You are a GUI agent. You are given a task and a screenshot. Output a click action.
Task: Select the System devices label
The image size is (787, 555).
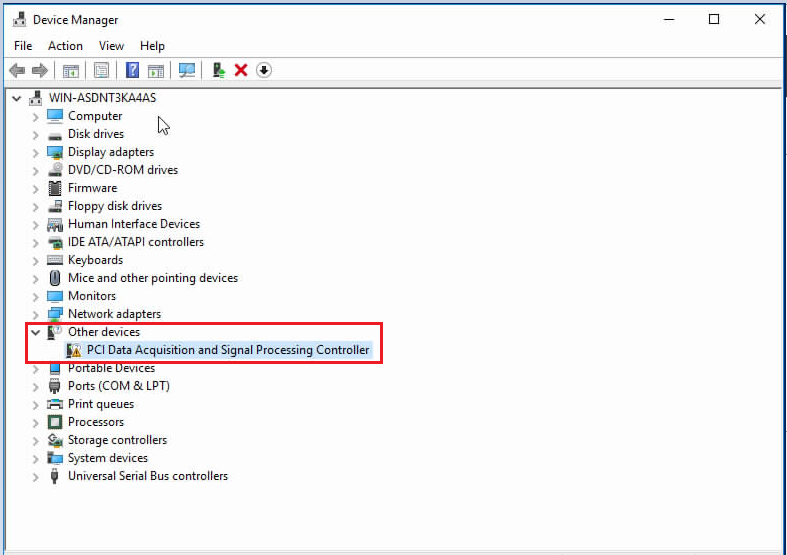[108, 458]
